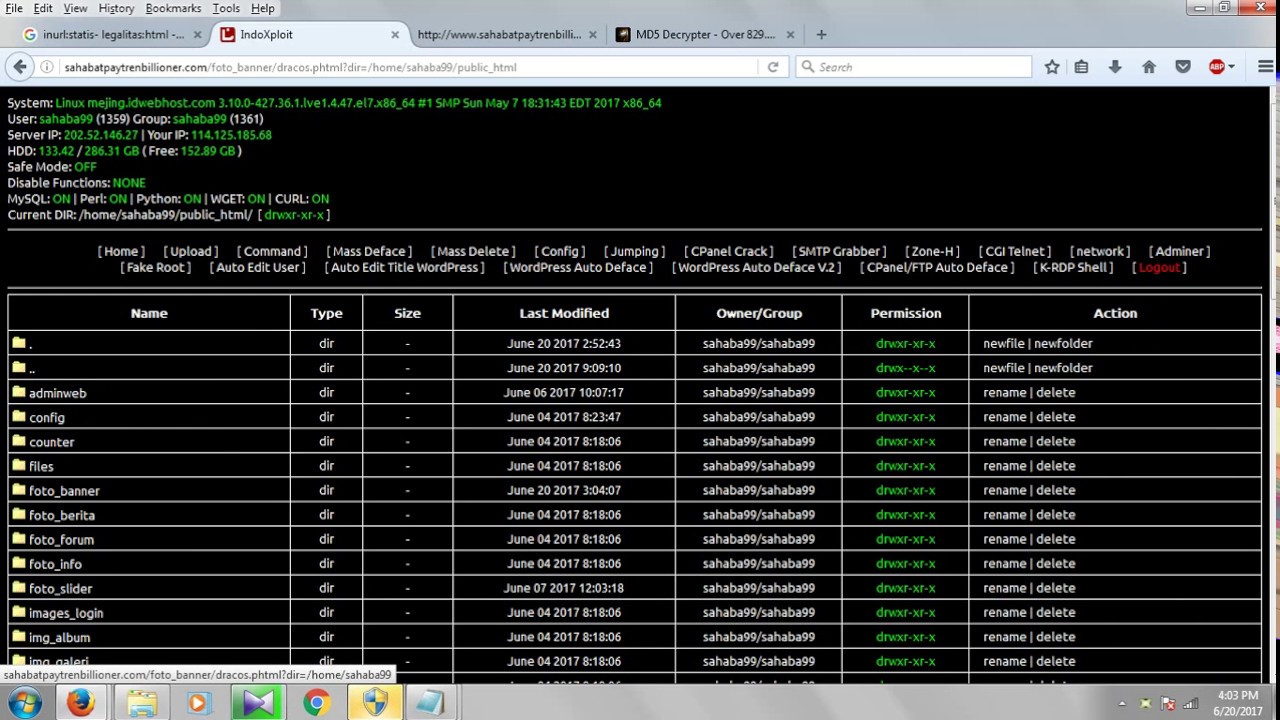Open the img_album folder name
1280x720 pixels.
click(60, 638)
